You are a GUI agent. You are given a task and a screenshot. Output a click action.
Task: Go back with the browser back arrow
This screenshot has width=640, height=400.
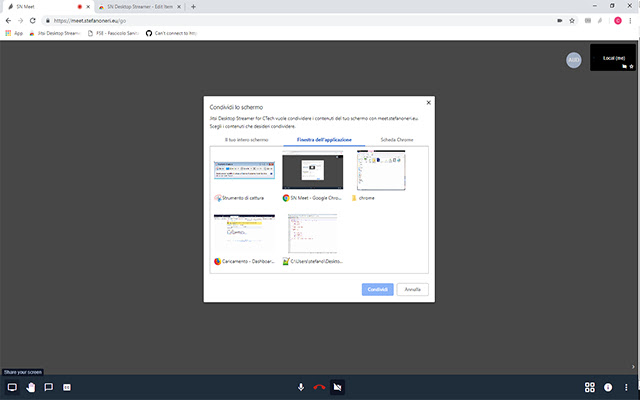(8, 20)
